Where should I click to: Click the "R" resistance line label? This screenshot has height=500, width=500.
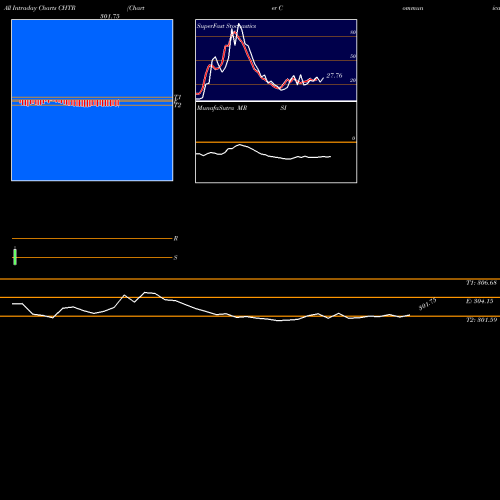click(176, 239)
